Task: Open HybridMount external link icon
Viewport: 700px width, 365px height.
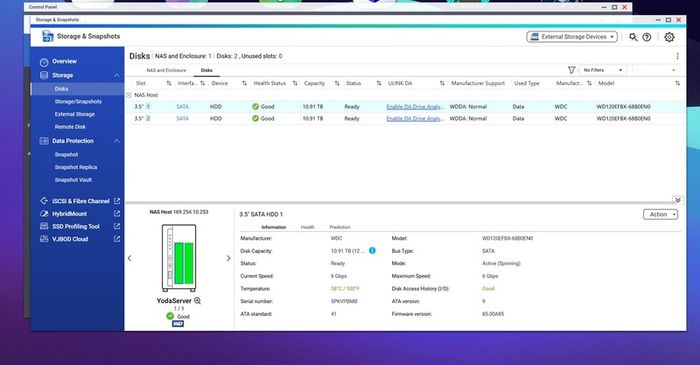Action: (x=117, y=214)
